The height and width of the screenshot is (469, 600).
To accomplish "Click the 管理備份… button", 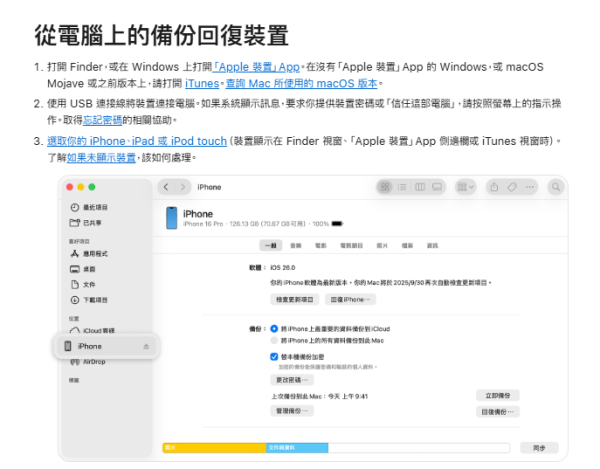I will [292, 411].
